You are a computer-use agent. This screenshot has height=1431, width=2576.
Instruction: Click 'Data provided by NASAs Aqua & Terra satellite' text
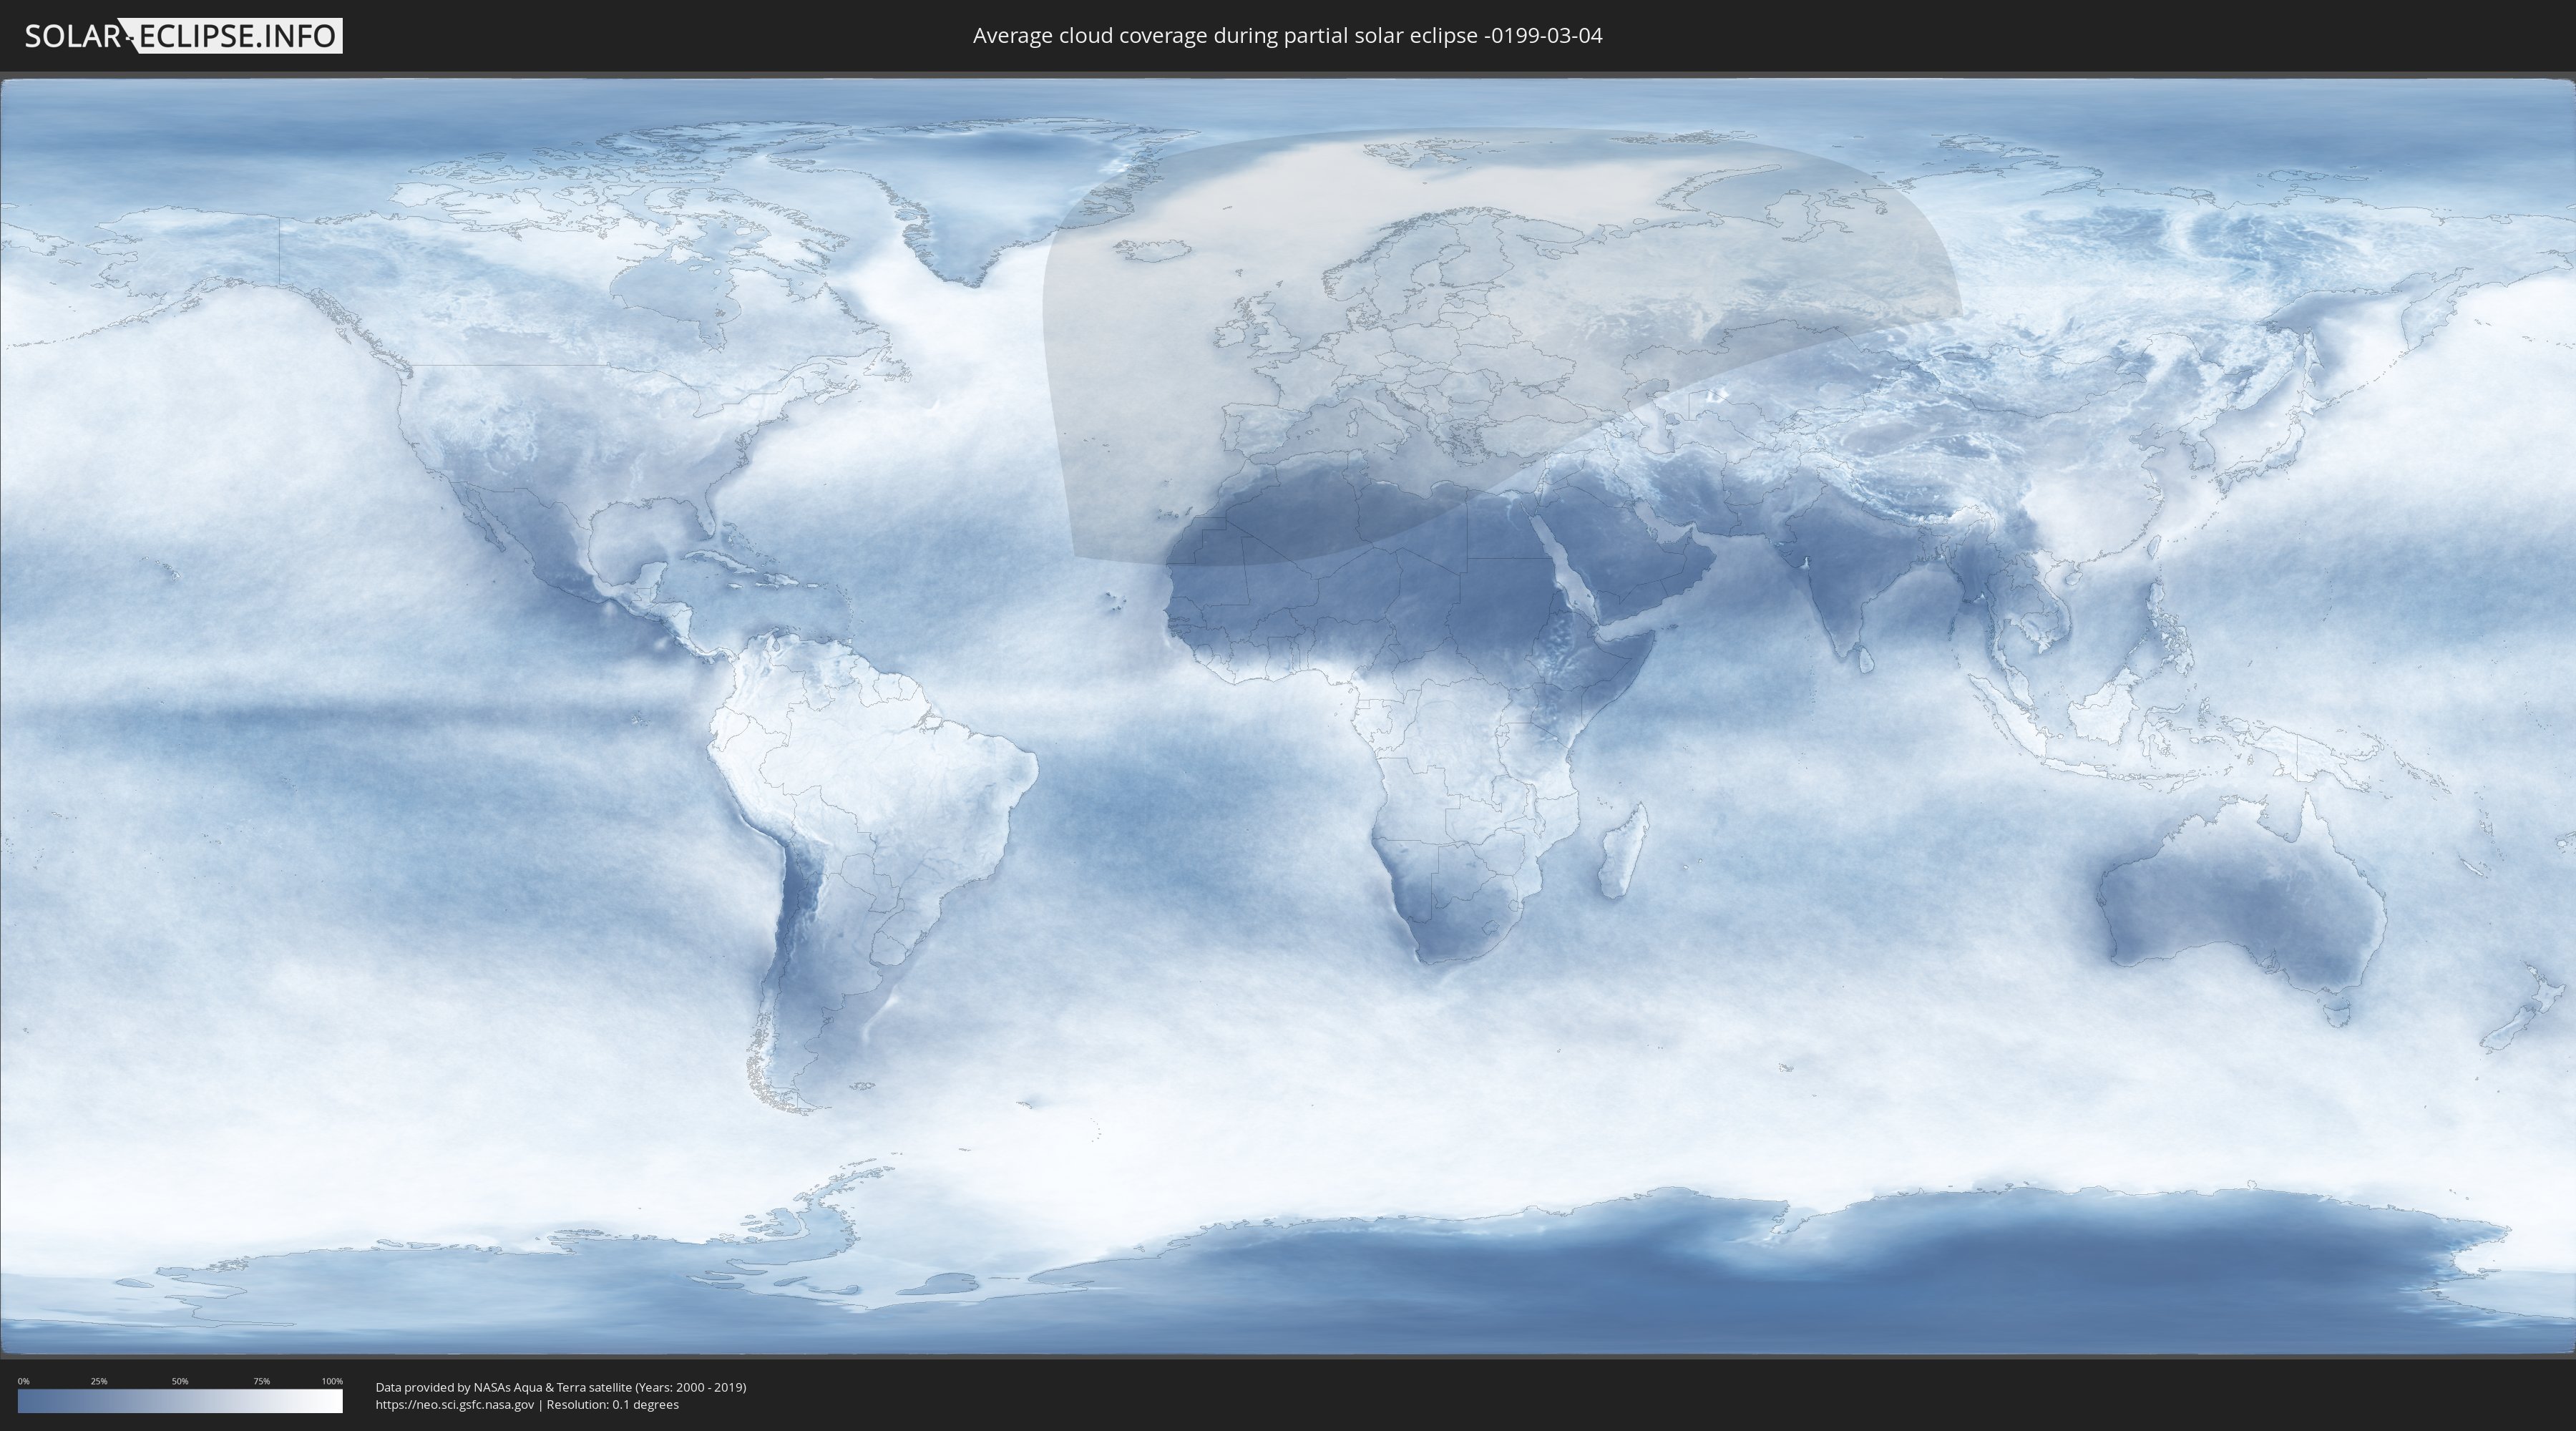click(x=504, y=1387)
